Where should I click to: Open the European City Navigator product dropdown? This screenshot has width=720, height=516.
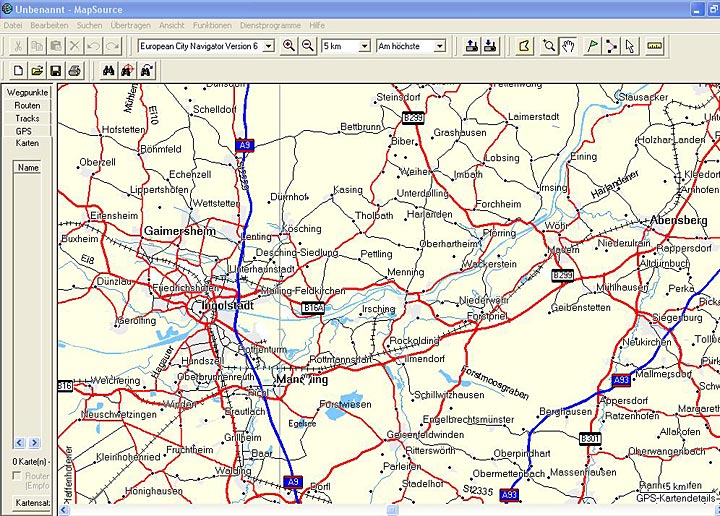pyautogui.click(x=267, y=46)
